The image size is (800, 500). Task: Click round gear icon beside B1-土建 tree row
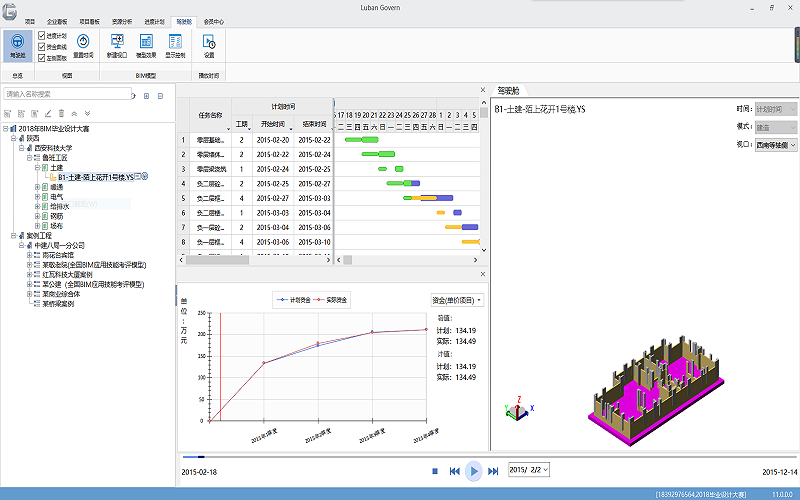click(x=145, y=177)
